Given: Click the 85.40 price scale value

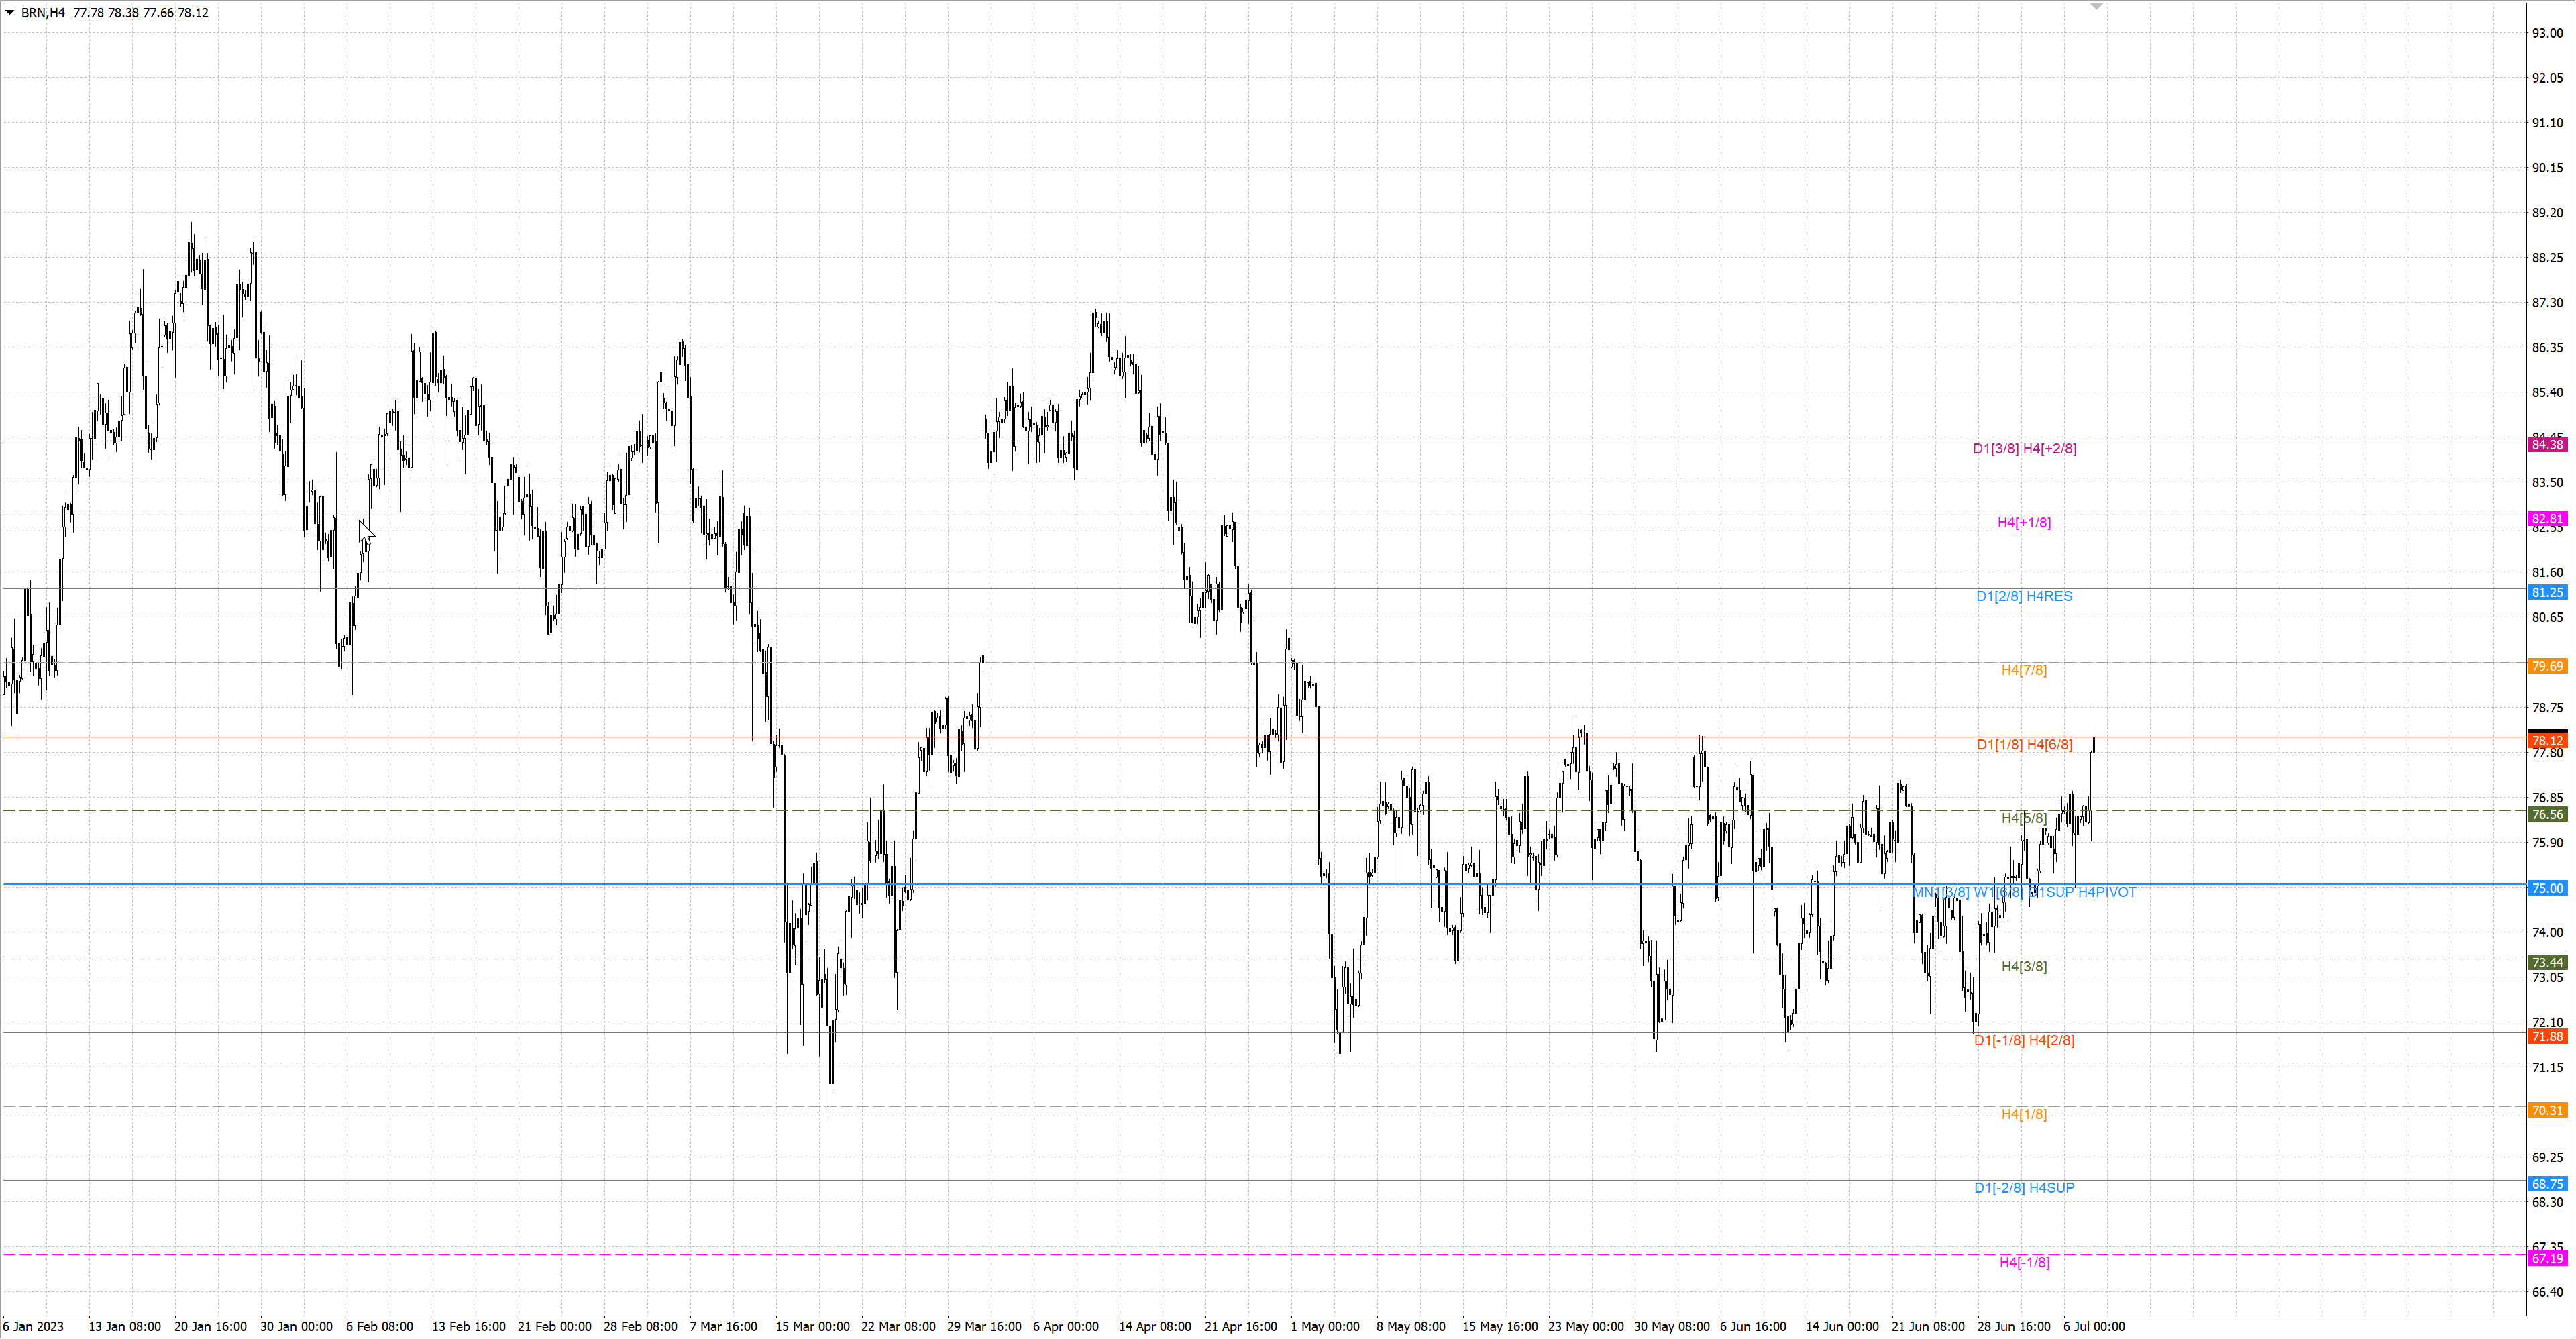Looking at the screenshot, I should (x=2547, y=393).
